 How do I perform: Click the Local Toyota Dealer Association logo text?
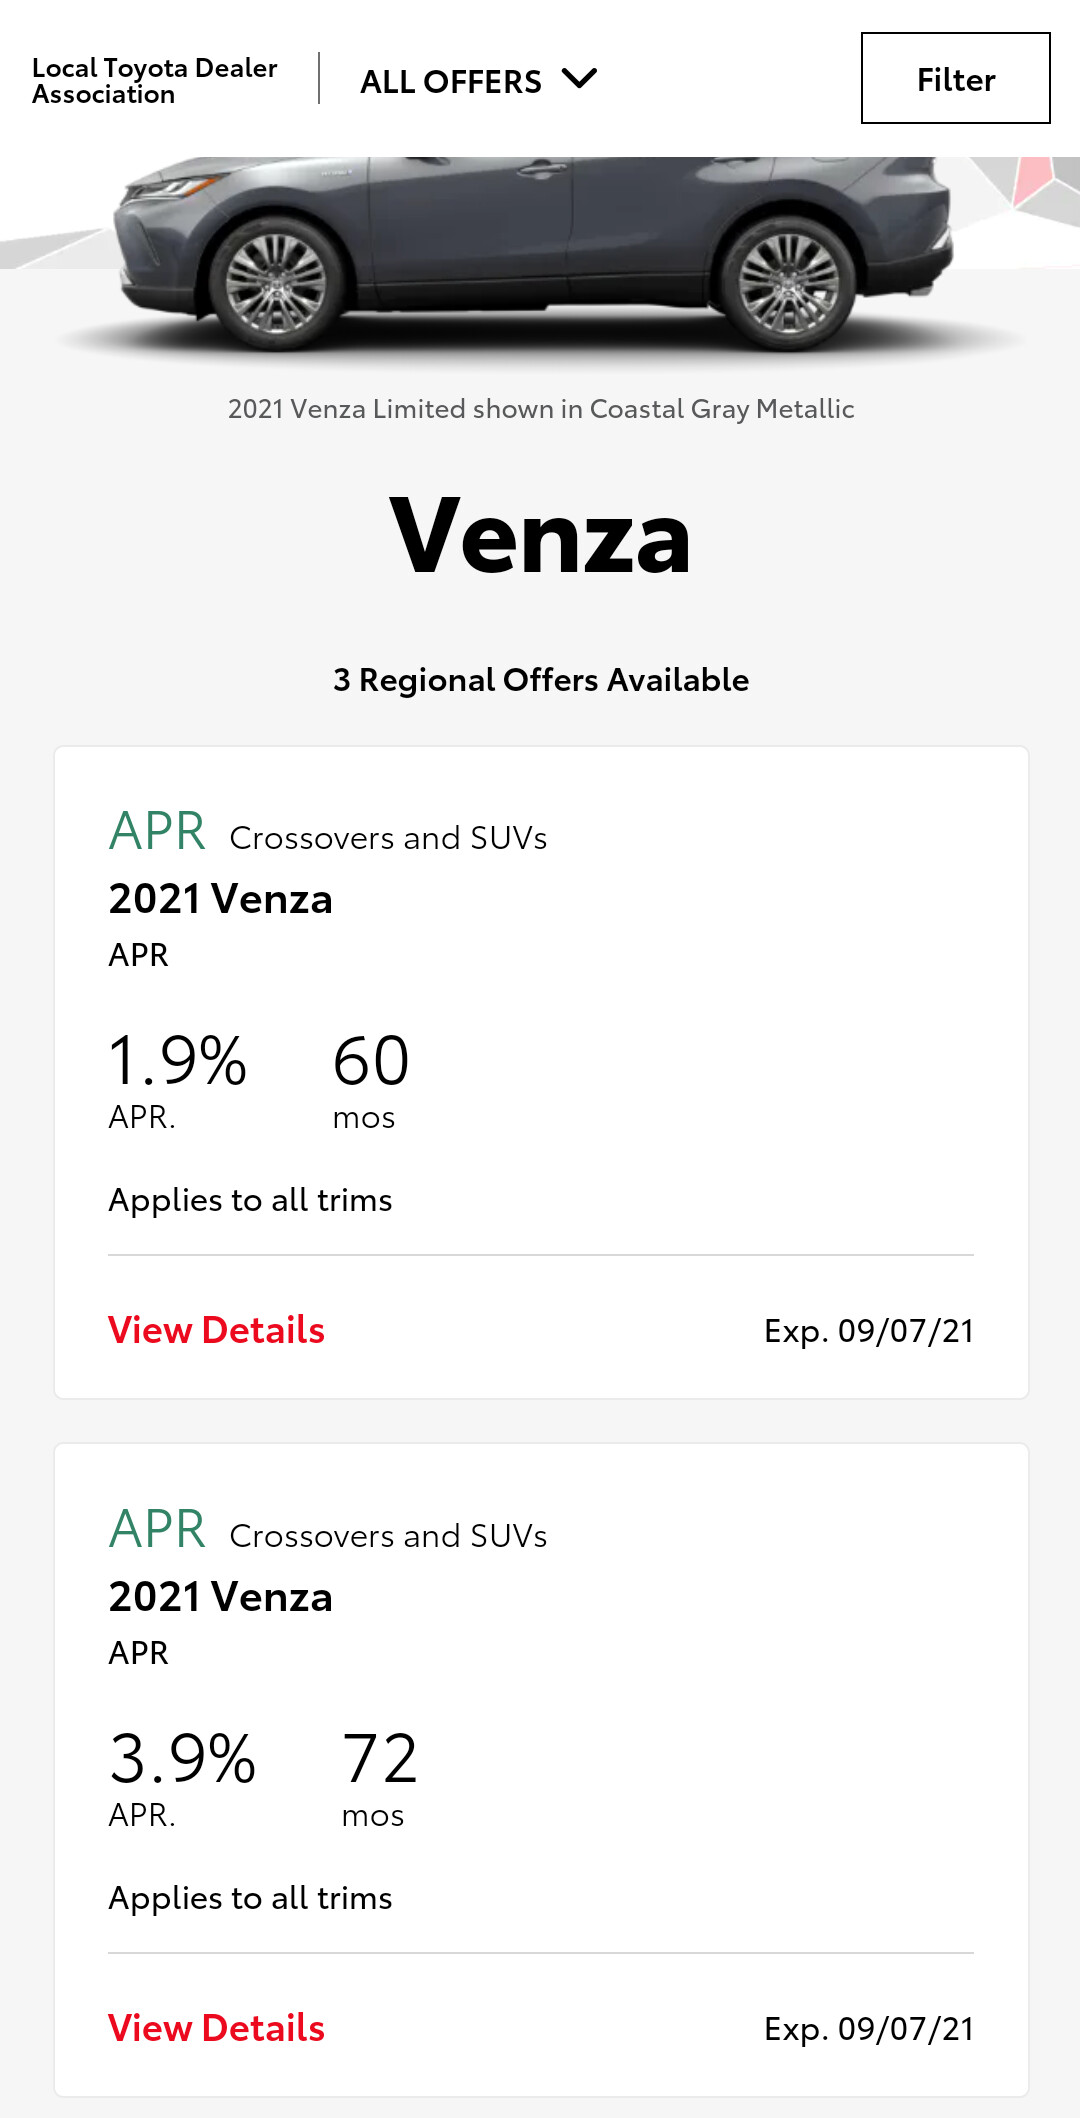[154, 81]
